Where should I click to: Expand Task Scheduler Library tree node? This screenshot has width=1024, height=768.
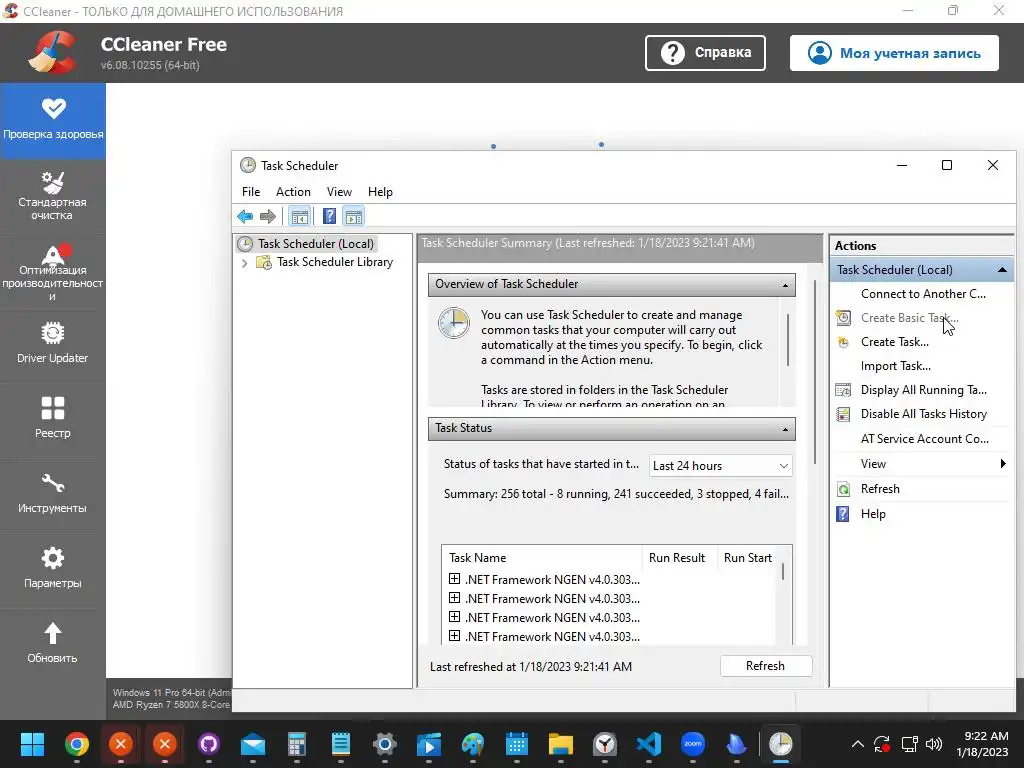[x=244, y=263]
